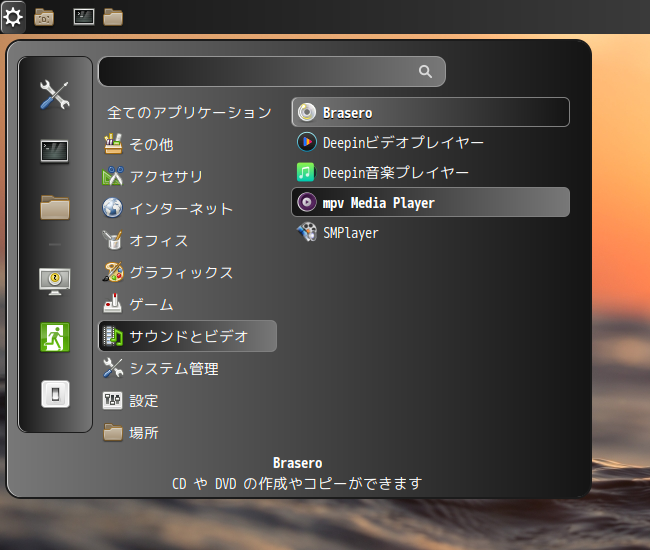The width and height of the screenshot is (650, 550).
Task: Focus the menu search field
Action: pos(272,72)
